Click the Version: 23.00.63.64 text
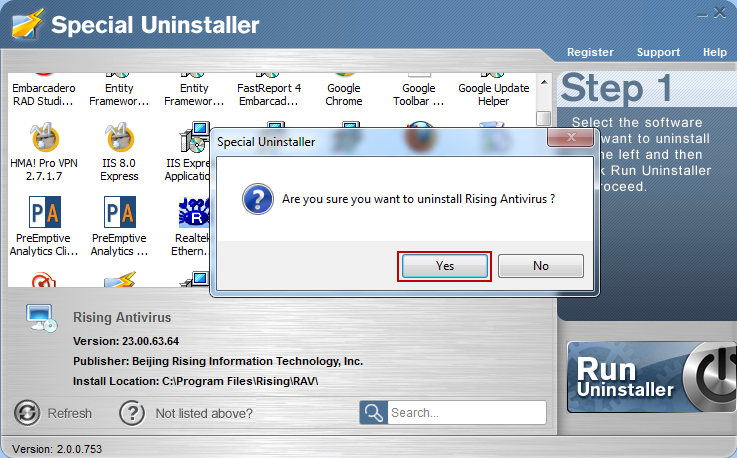 coord(126,341)
